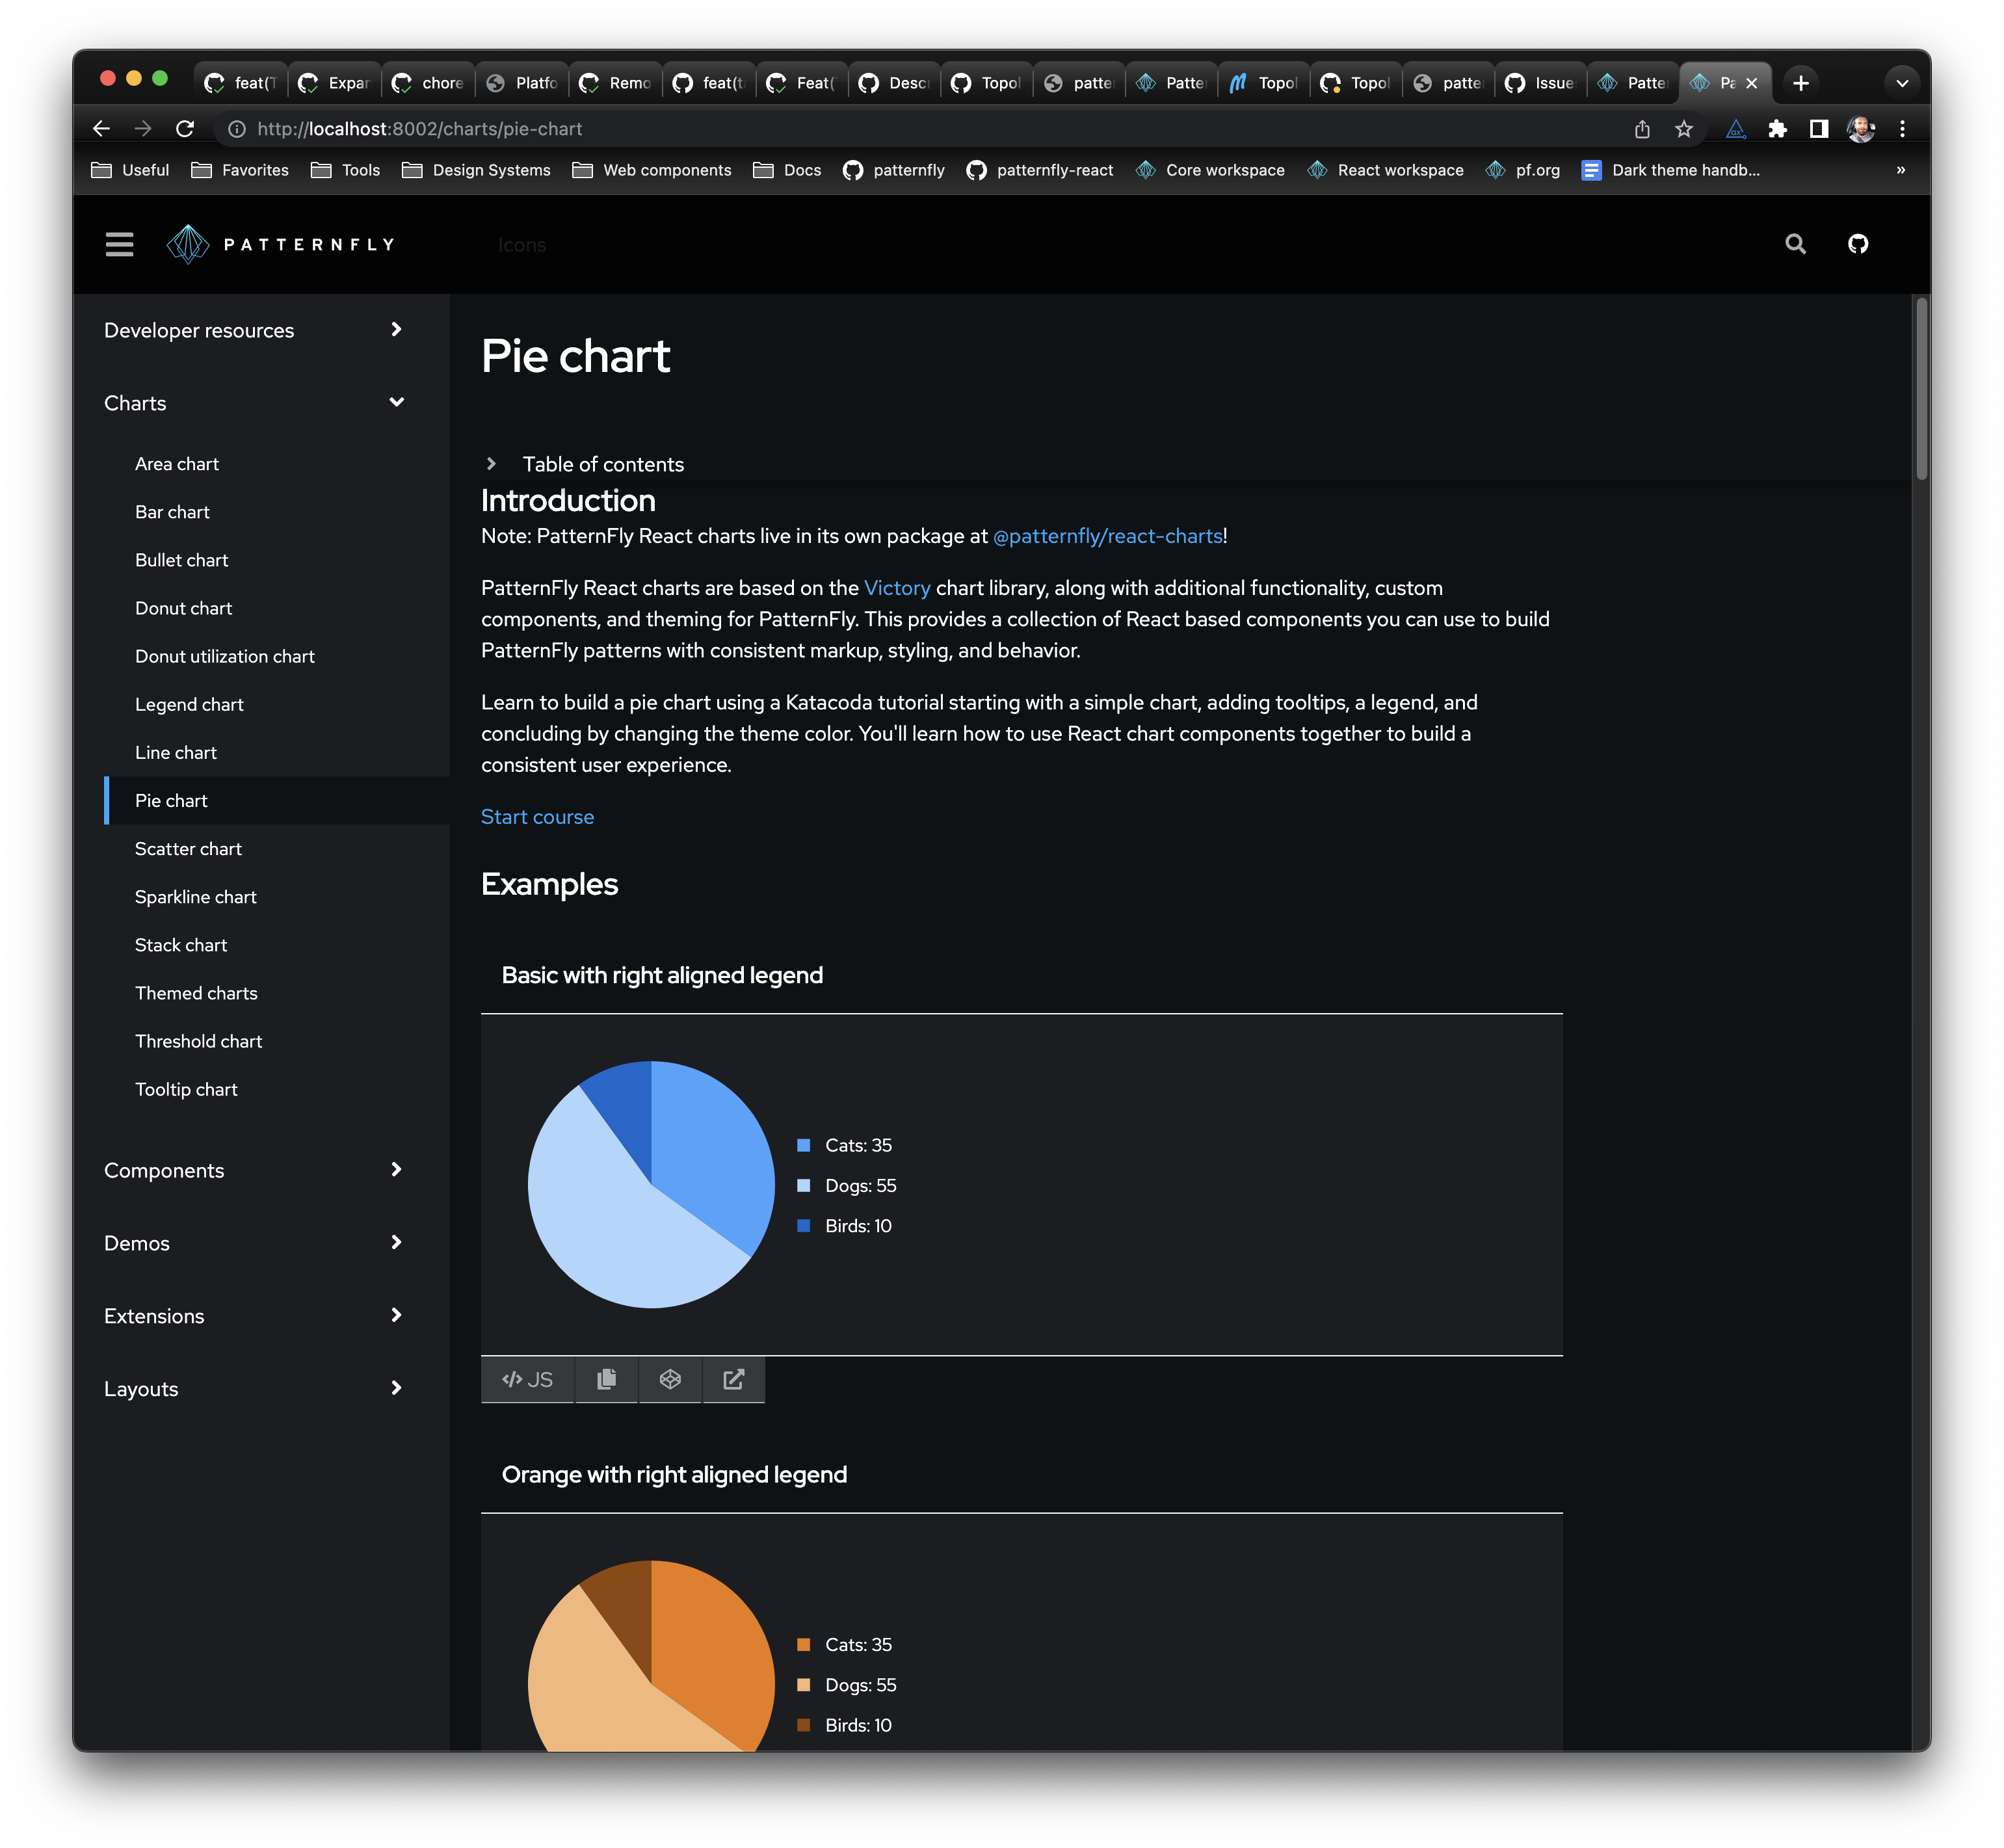
Task: Follow the @patternfly/react-charts link
Action: [x=1107, y=536]
